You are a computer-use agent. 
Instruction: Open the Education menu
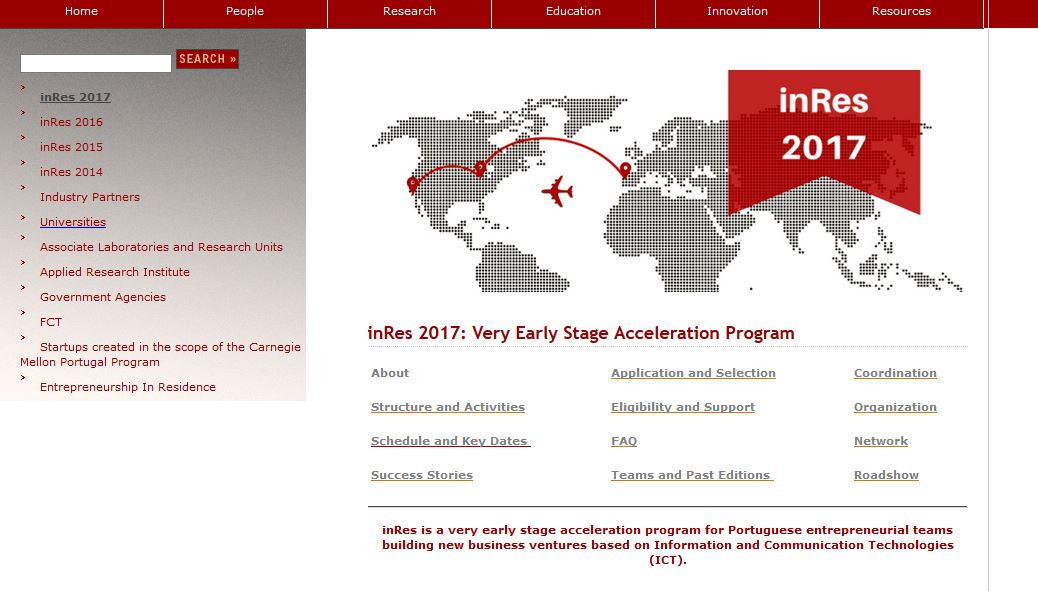pyautogui.click(x=573, y=11)
